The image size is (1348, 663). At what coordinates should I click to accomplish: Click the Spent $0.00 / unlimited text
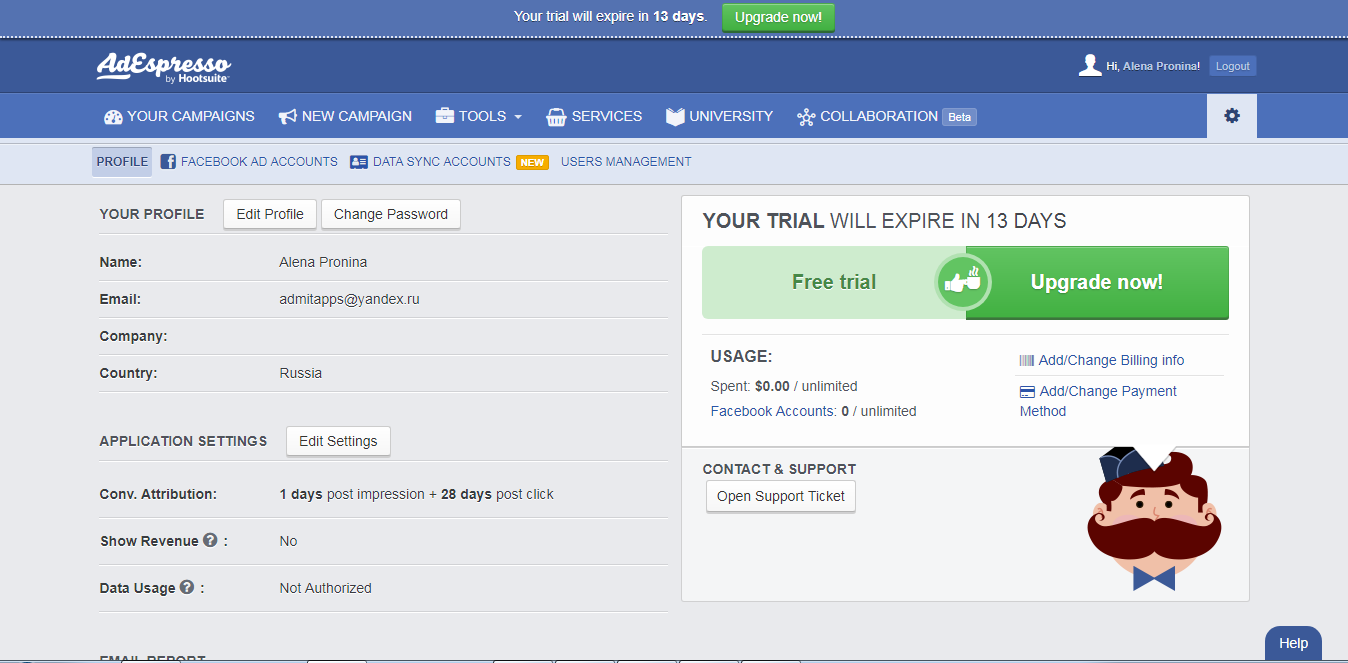pyautogui.click(x=784, y=386)
